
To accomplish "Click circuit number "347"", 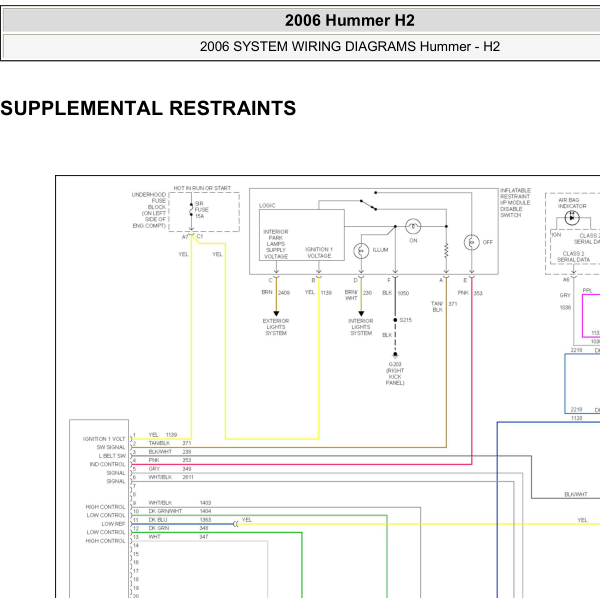I will (204, 537).
